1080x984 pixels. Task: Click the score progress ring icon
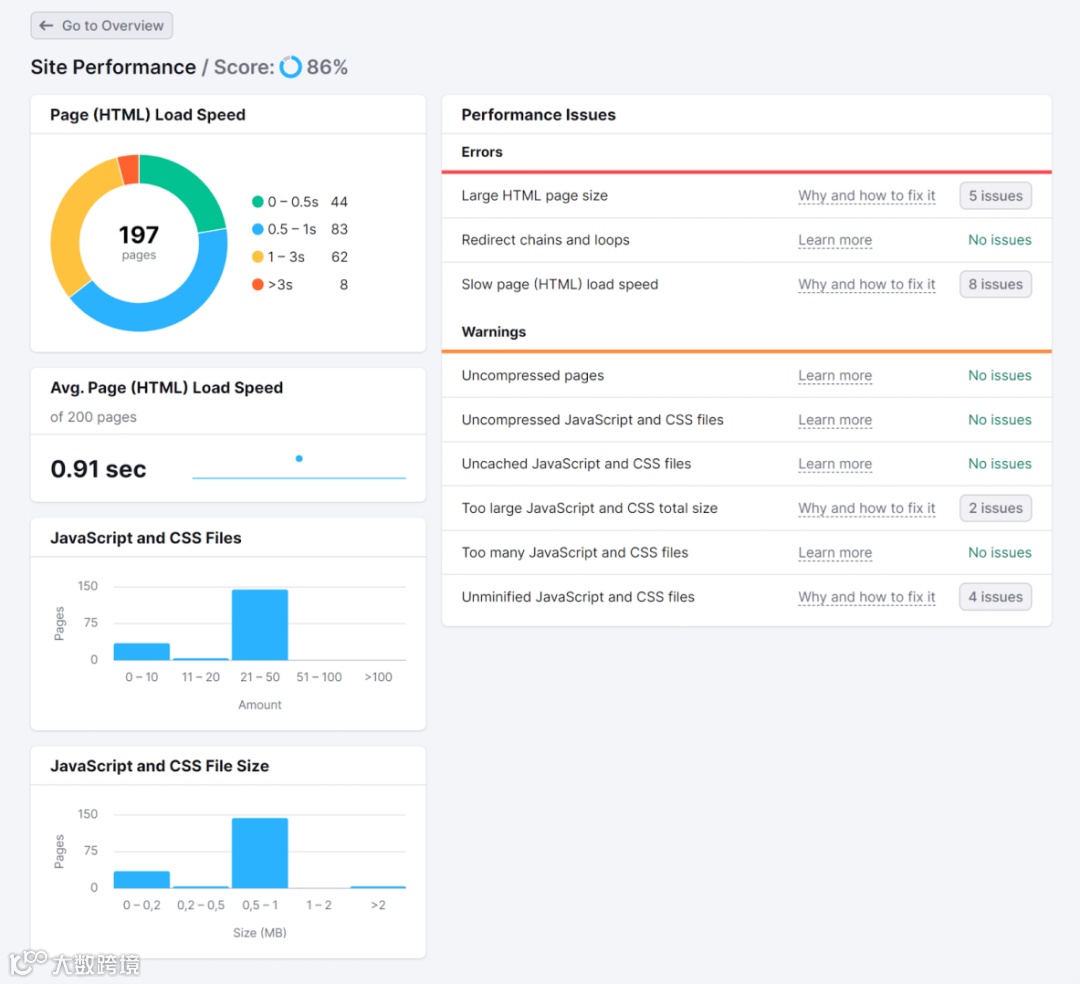point(291,67)
